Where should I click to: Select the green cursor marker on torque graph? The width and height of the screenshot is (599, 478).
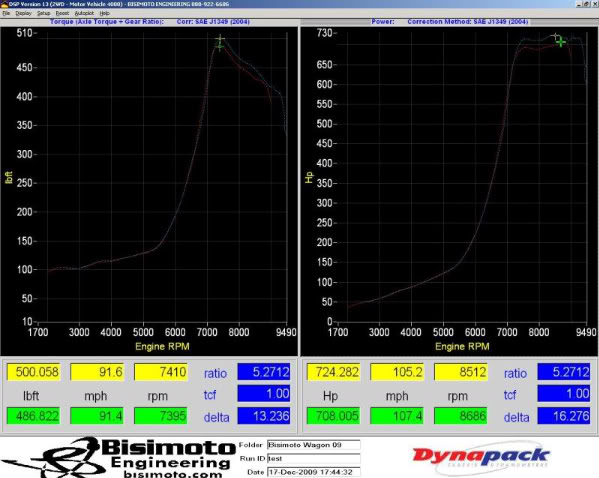[x=220, y=47]
